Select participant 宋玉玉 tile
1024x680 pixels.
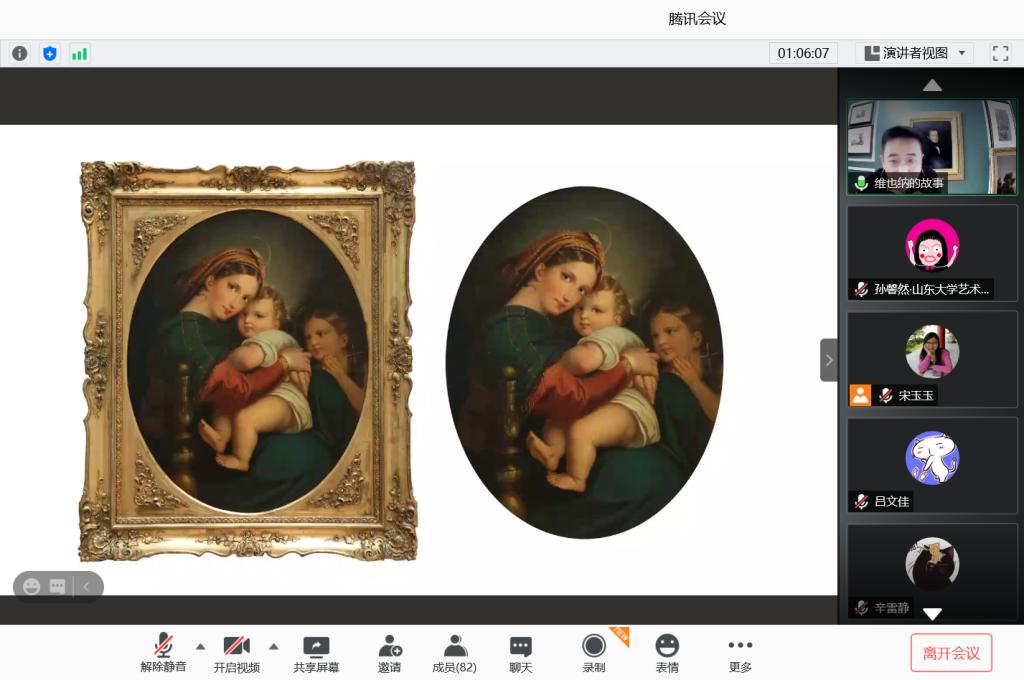point(932,360)
